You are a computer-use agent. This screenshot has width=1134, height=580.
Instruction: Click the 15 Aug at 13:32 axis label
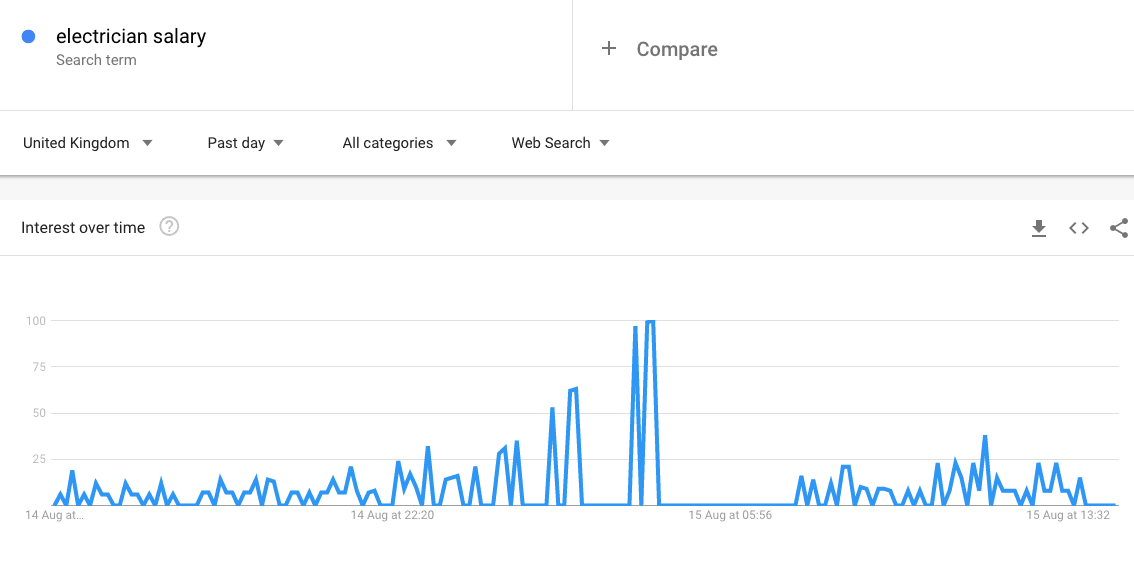coord(1068,515)
